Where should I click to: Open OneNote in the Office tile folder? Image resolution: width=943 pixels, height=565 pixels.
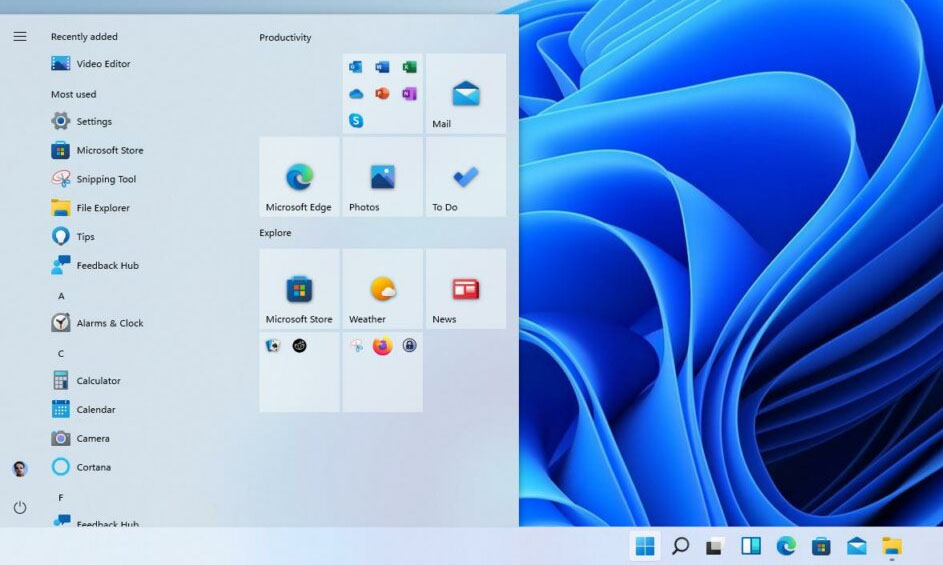click(410, 94)
